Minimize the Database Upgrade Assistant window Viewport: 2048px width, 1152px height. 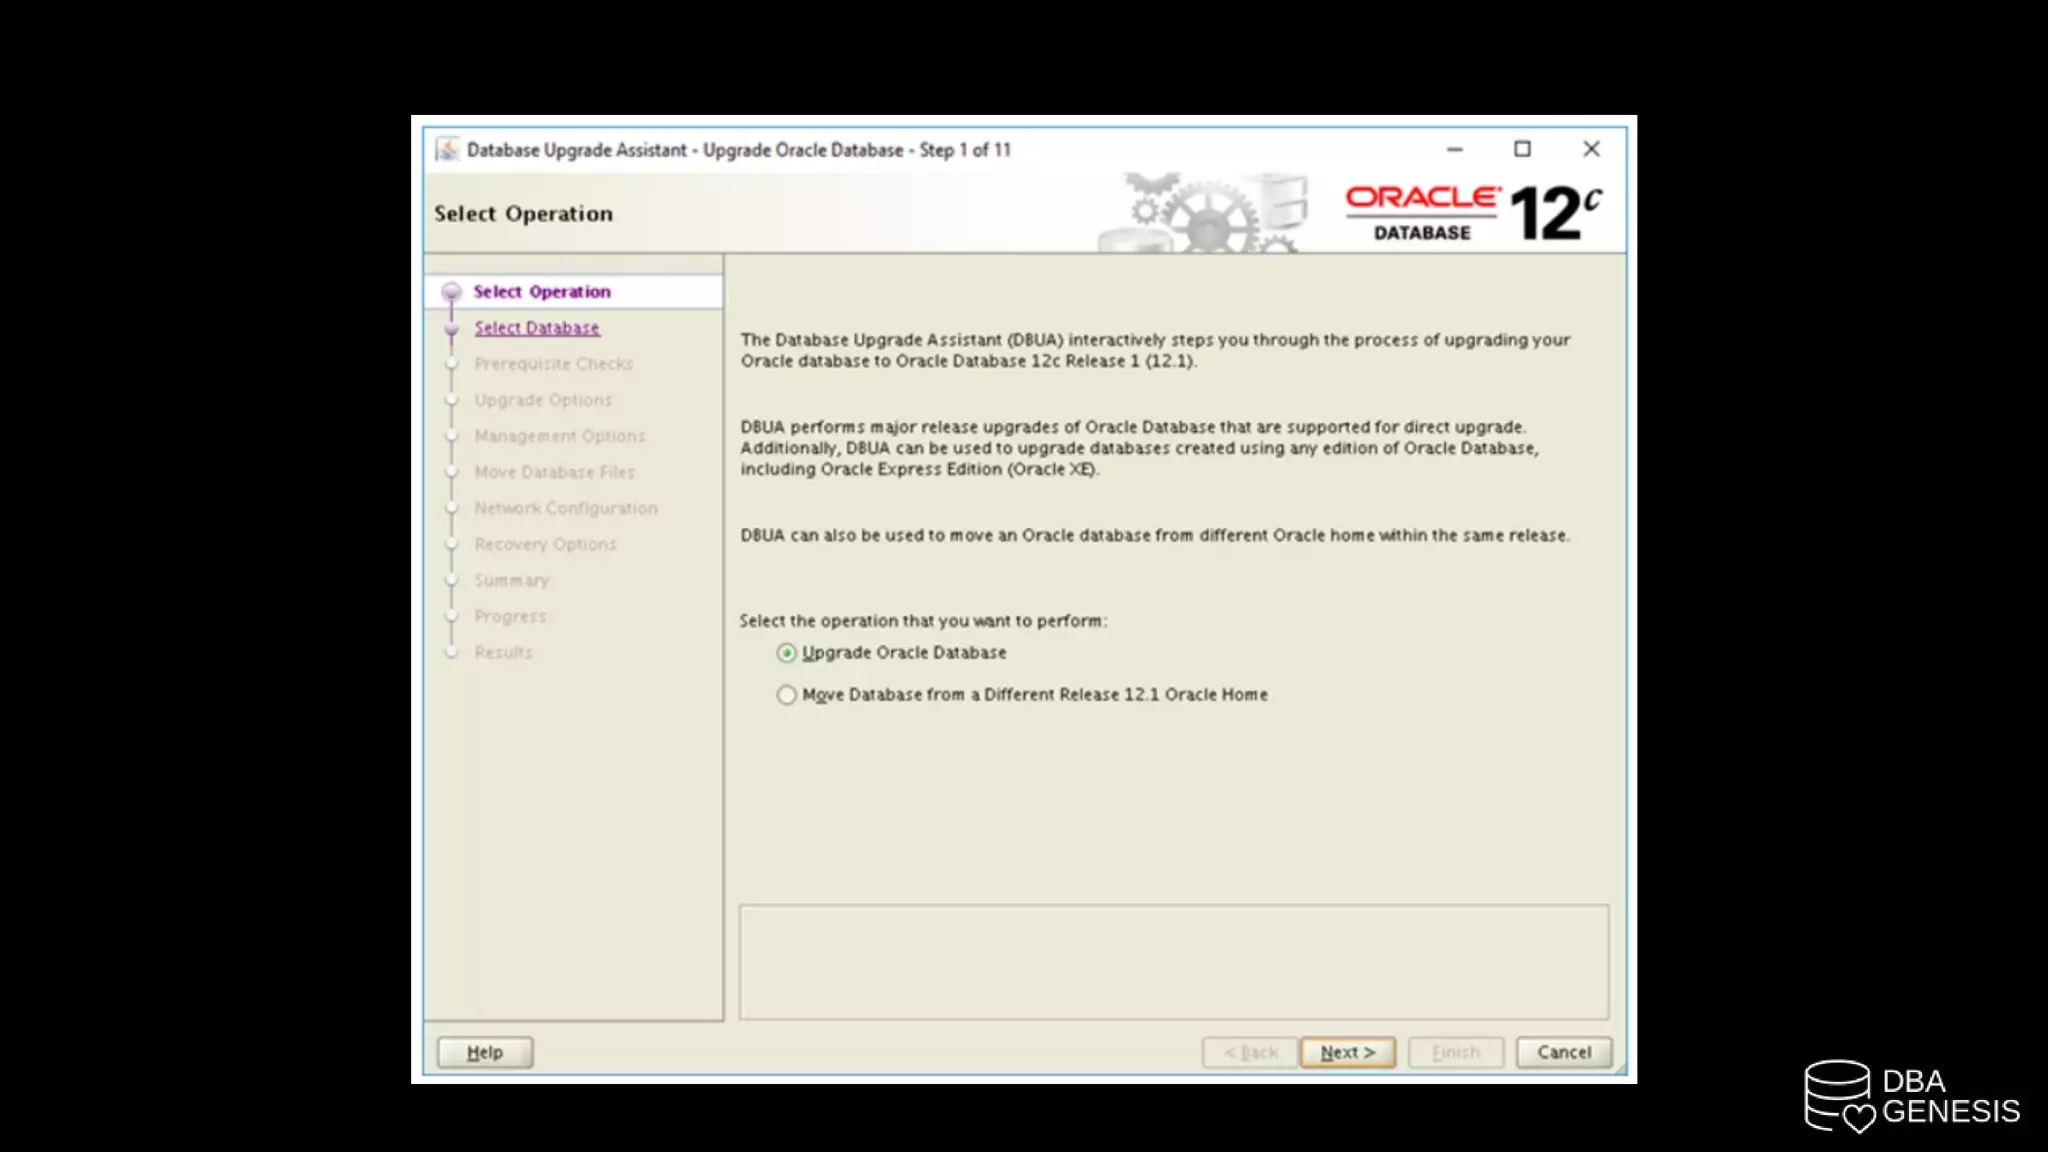[1454, 150]
